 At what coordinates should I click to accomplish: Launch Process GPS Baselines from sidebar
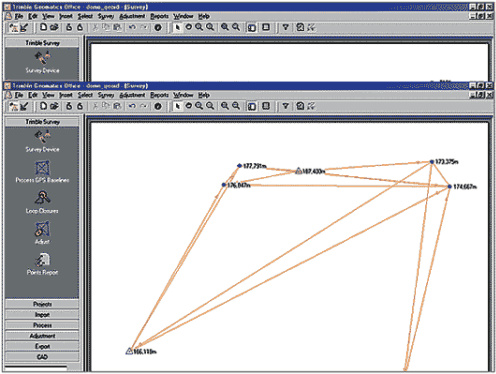[42, 168]
